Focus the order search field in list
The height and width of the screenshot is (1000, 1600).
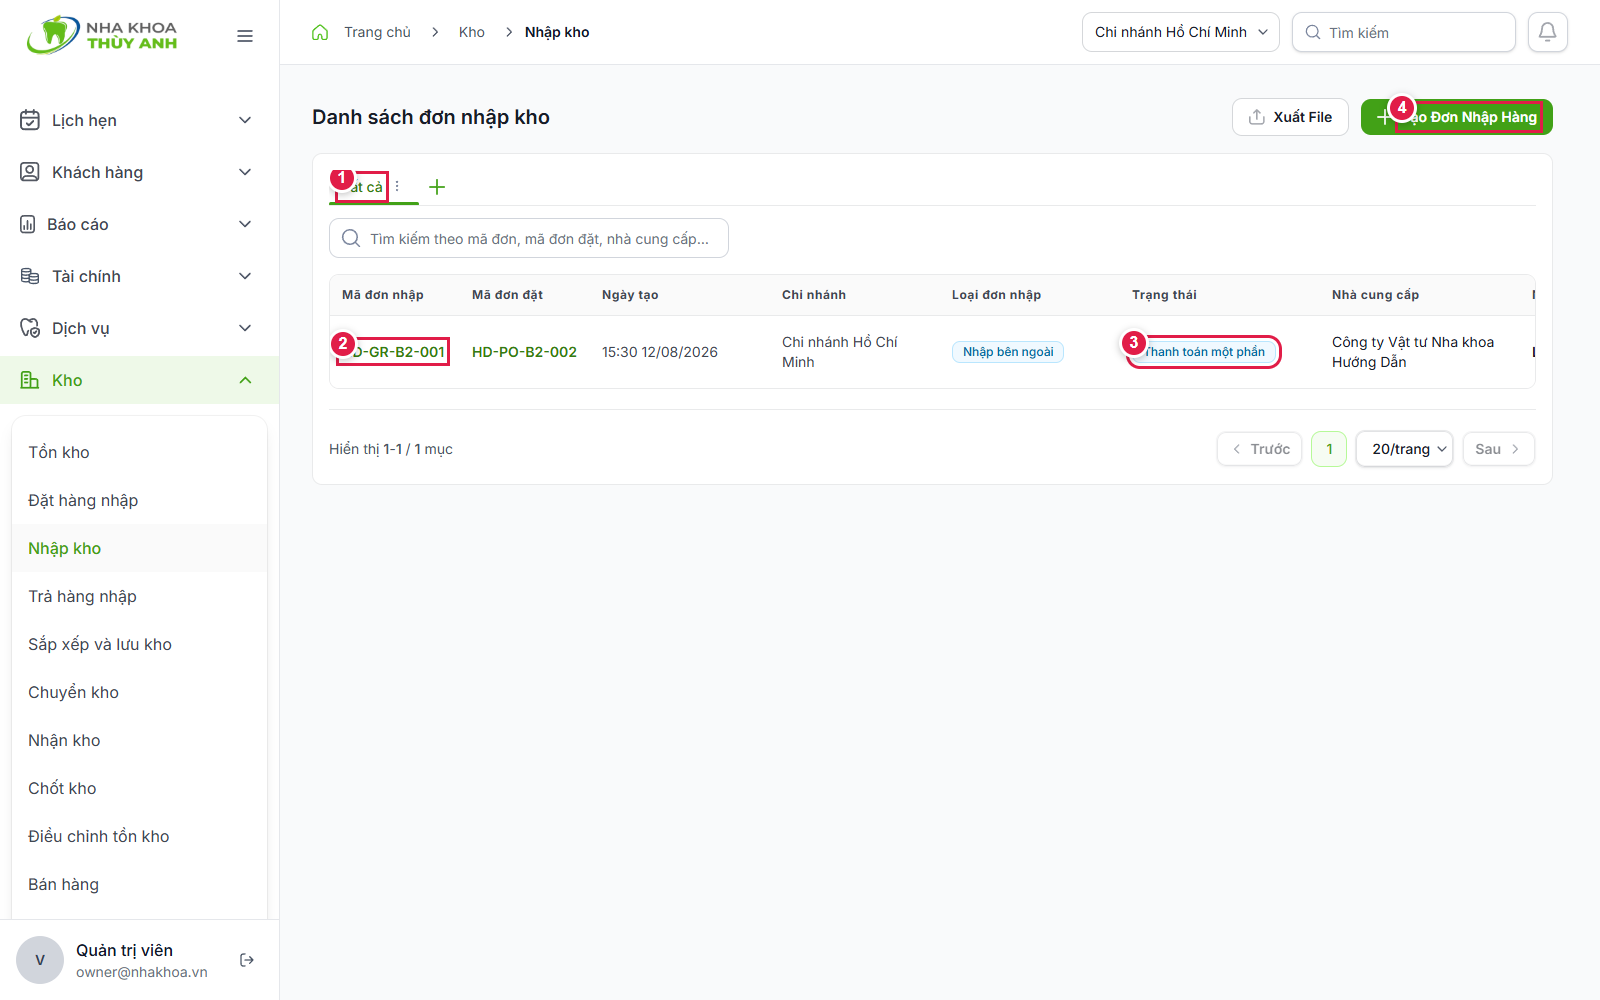click(529, 238)
